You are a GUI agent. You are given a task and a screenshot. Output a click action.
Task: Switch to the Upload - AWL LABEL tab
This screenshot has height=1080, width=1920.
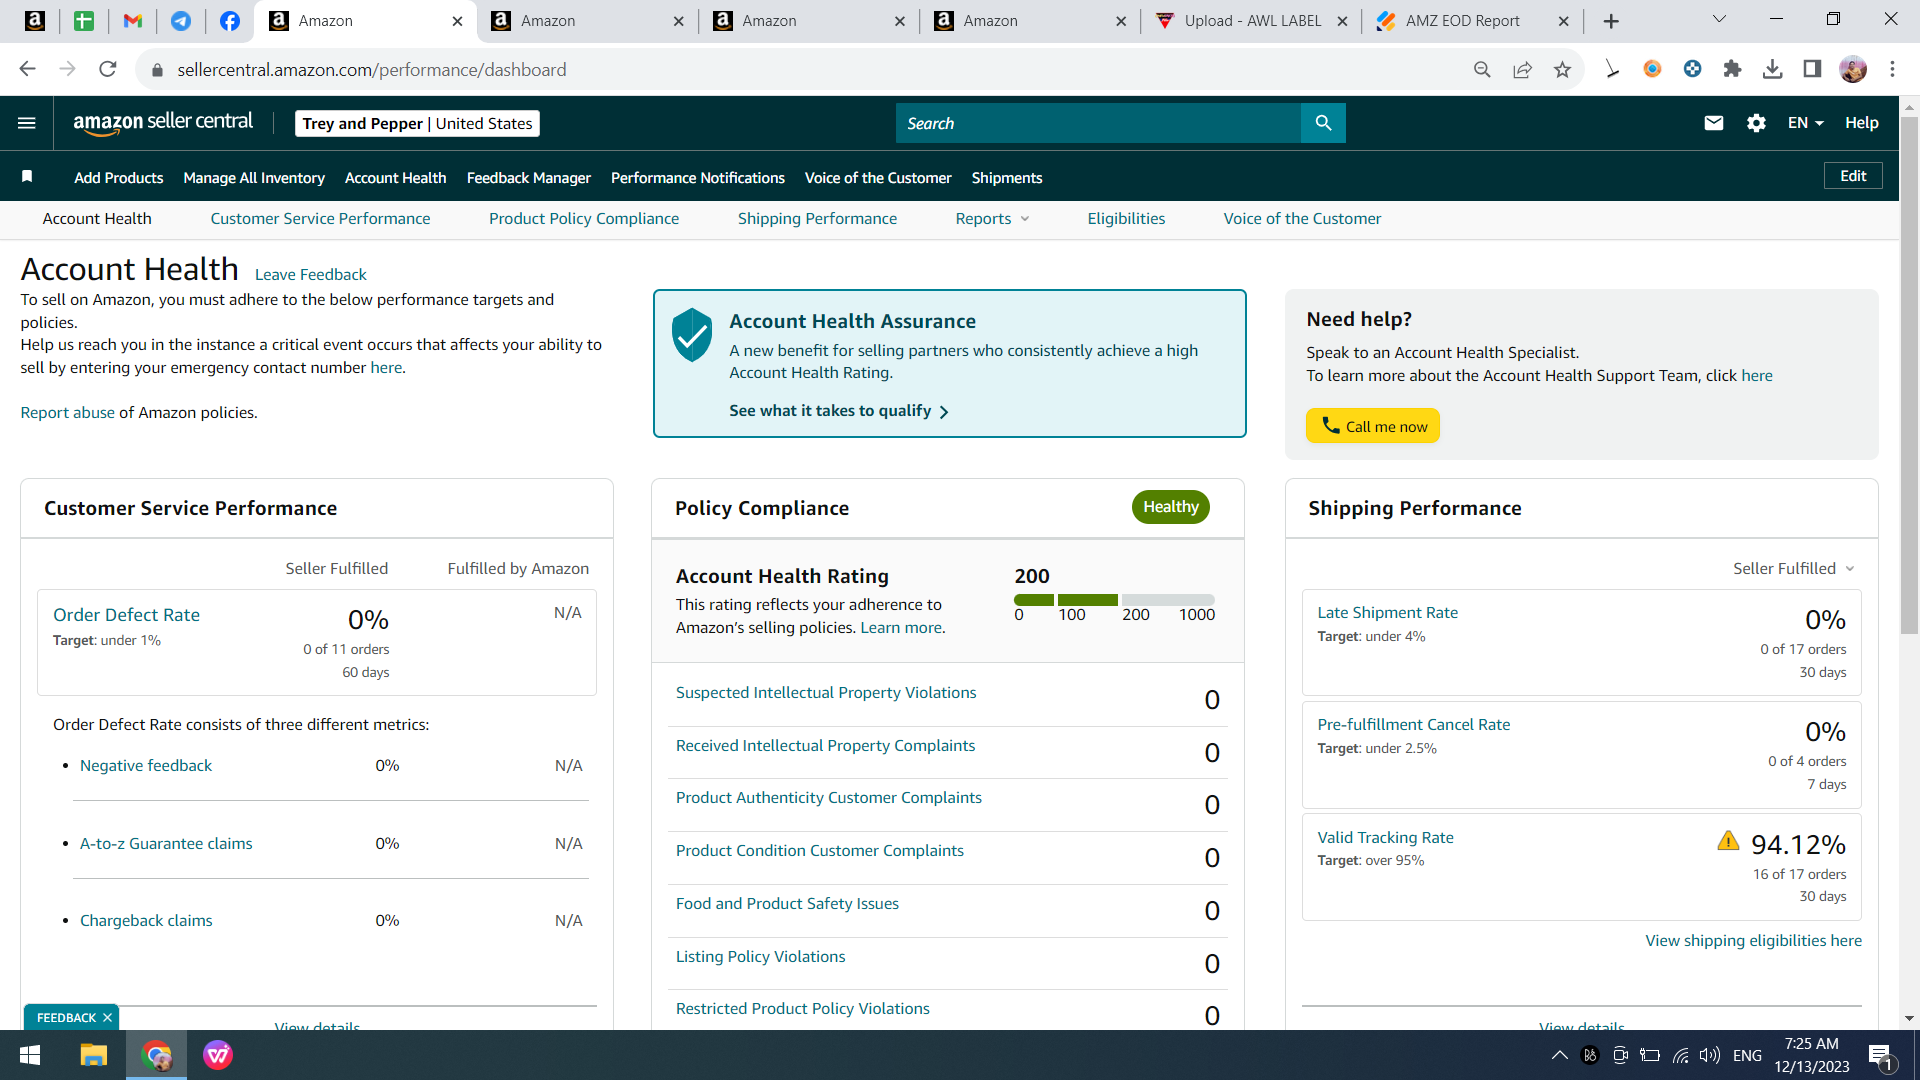point(1252,21)
